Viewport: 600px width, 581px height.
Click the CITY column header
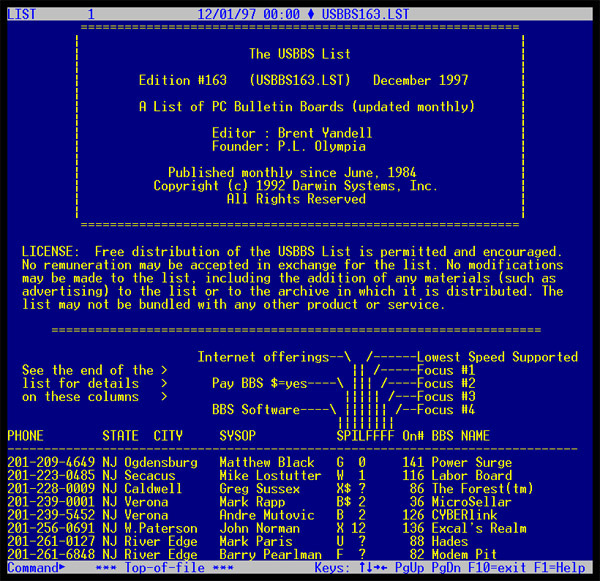pos(168,436)
